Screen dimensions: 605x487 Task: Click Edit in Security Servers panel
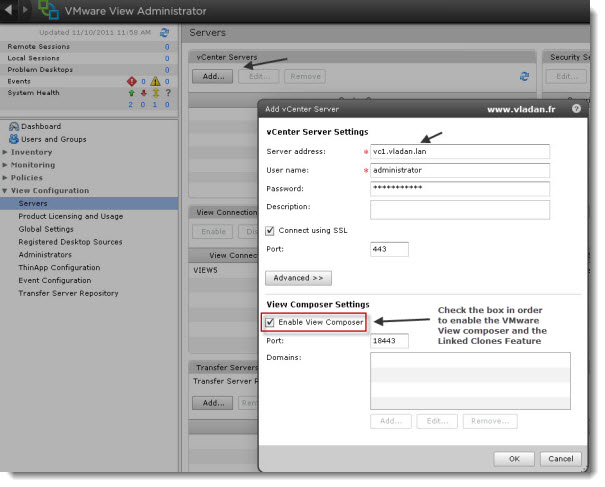pyautogui.click(x=566, y=76)
